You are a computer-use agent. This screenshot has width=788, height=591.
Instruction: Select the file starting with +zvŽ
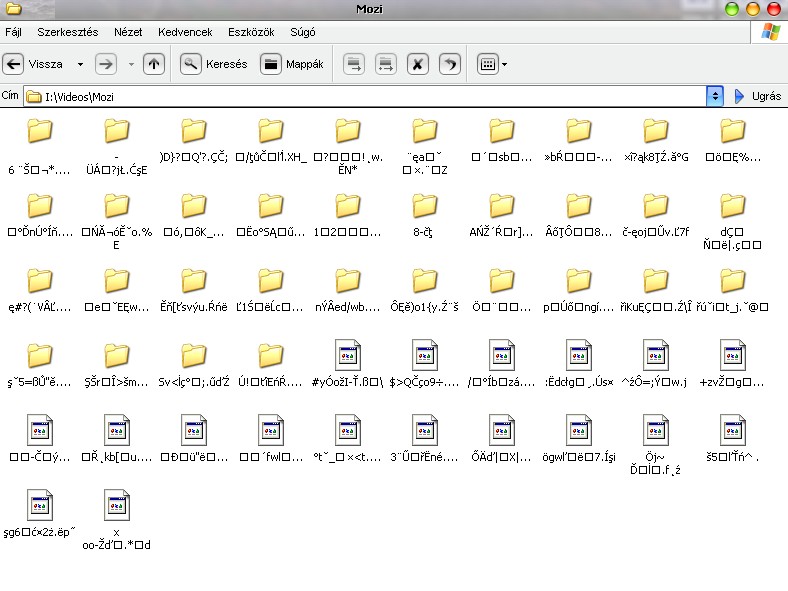click(732, 364)
